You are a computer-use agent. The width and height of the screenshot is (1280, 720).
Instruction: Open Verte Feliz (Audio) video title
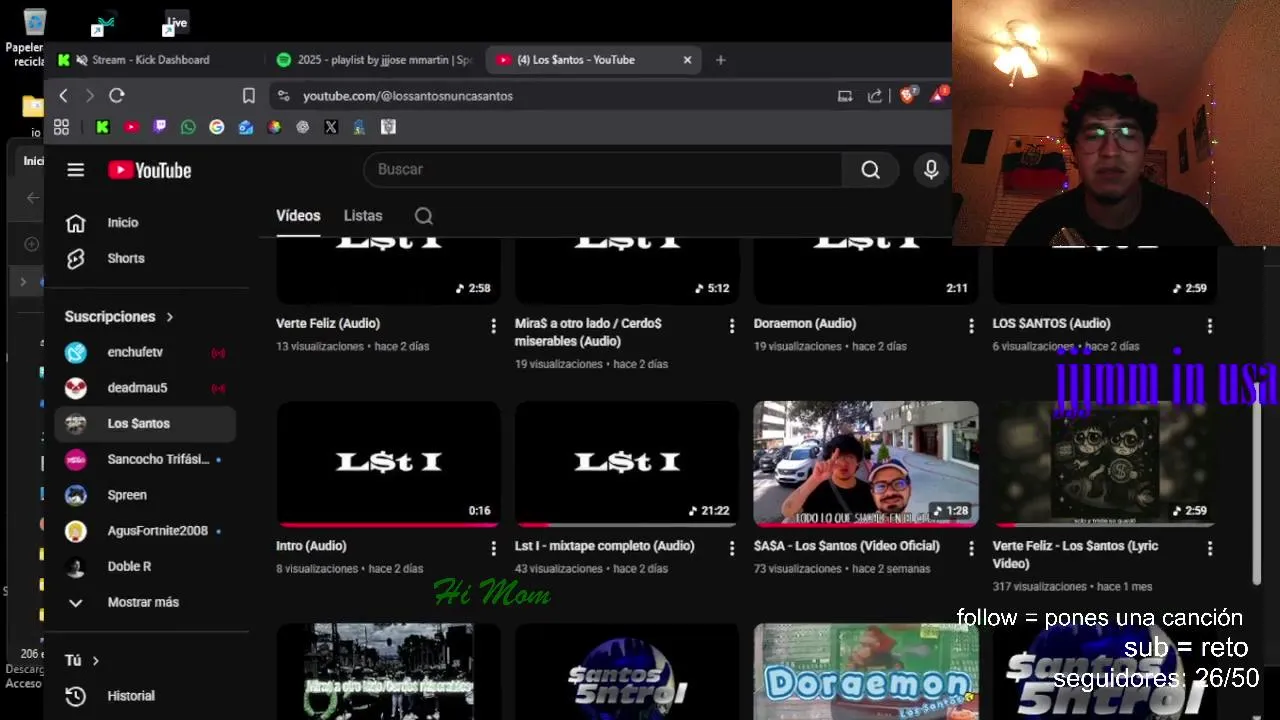coord(328,324)
